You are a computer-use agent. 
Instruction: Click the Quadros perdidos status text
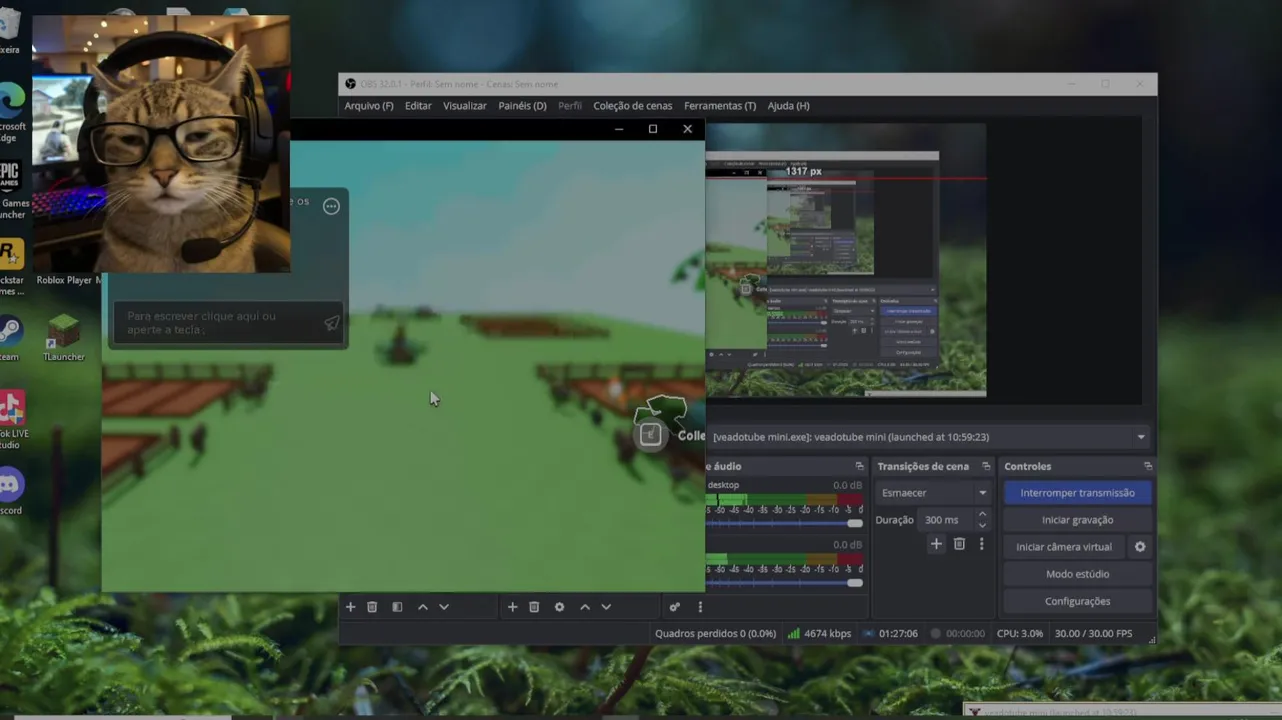715,634
